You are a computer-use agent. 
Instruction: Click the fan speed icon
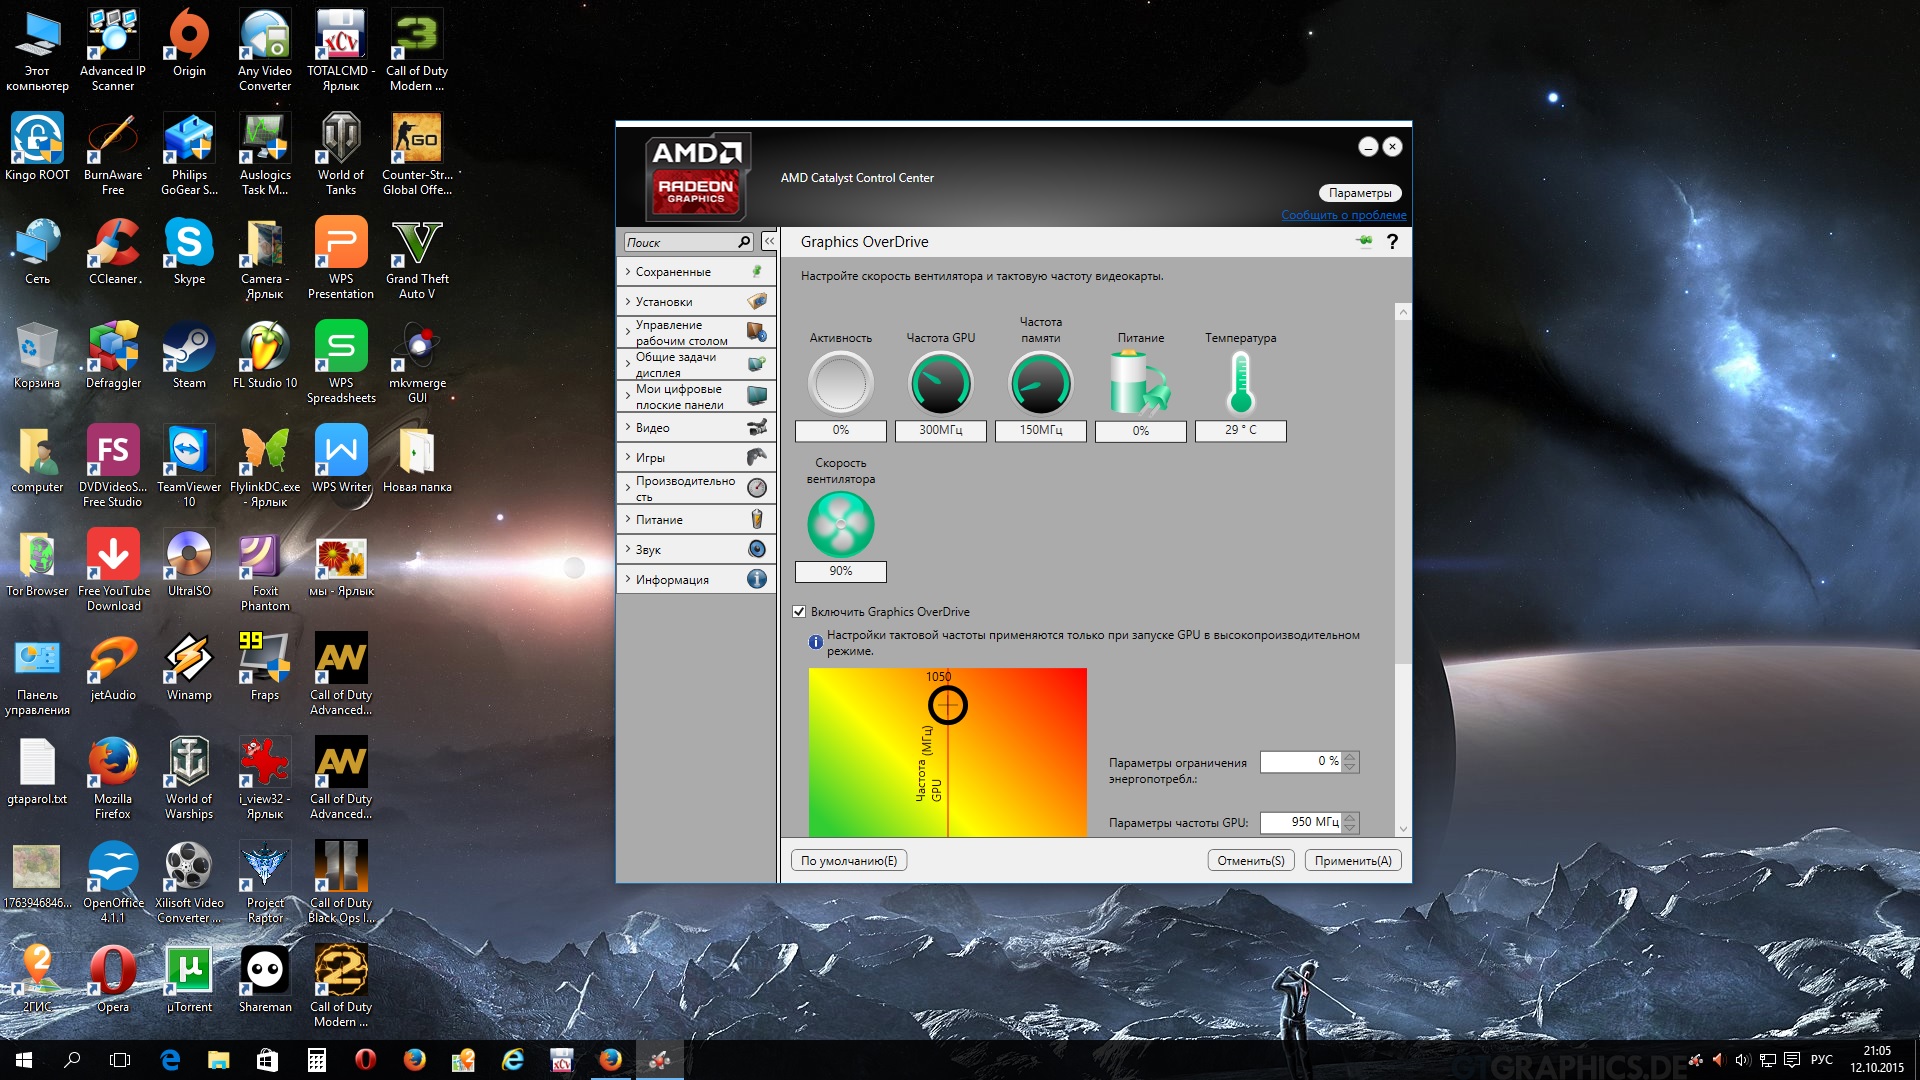coord(840,525)
